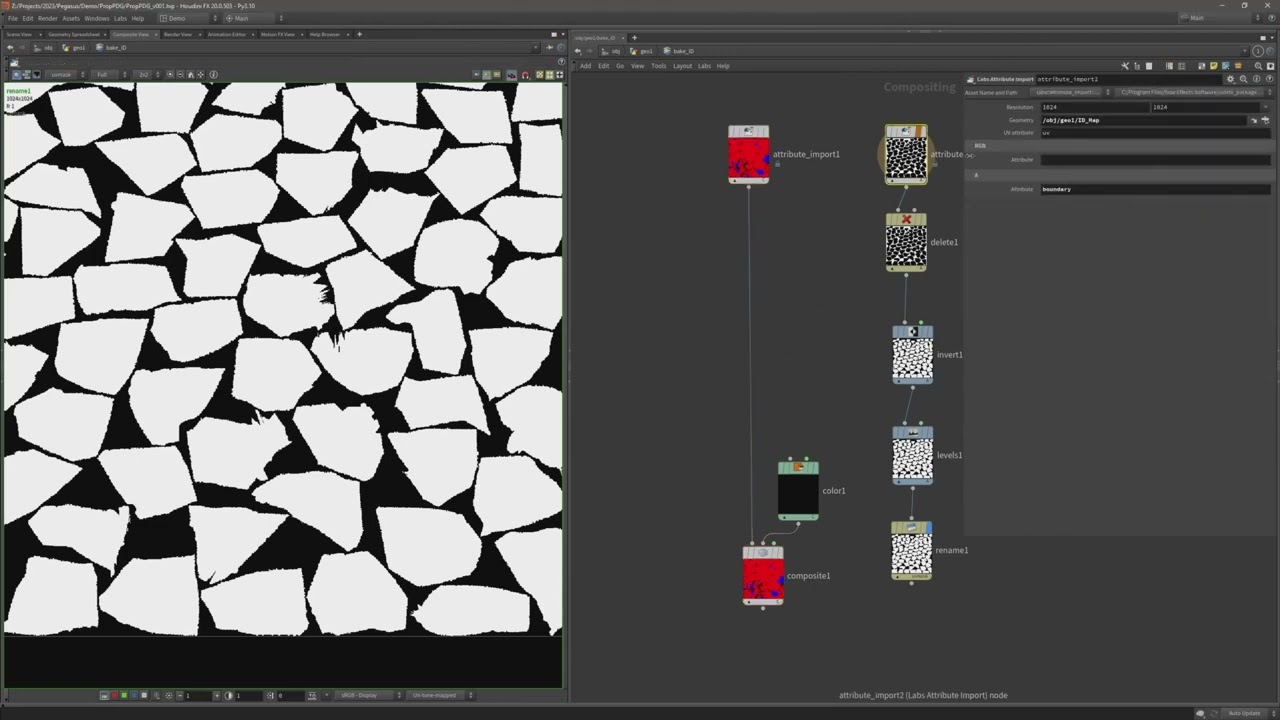Click the info icon in composite viewer toolbar
Image resolution: width=1280 pixels, height=720 pixels.
tap(213, 74)
